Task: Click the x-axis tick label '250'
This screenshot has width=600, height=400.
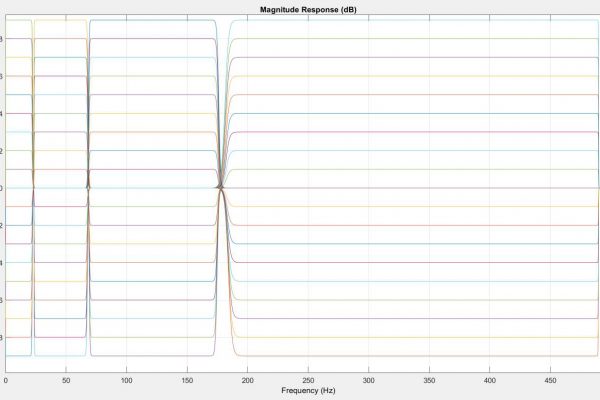Action: [308, 380]
